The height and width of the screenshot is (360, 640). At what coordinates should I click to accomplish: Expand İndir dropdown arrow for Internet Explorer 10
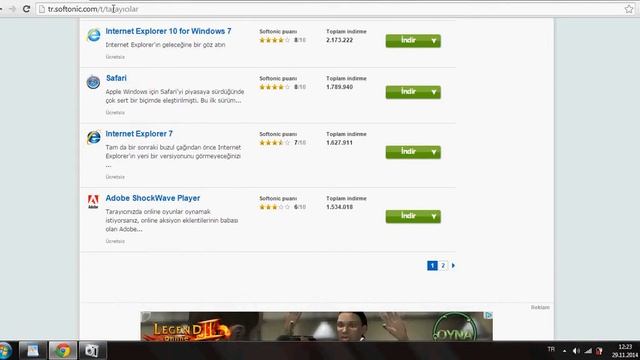pos(433,41)
